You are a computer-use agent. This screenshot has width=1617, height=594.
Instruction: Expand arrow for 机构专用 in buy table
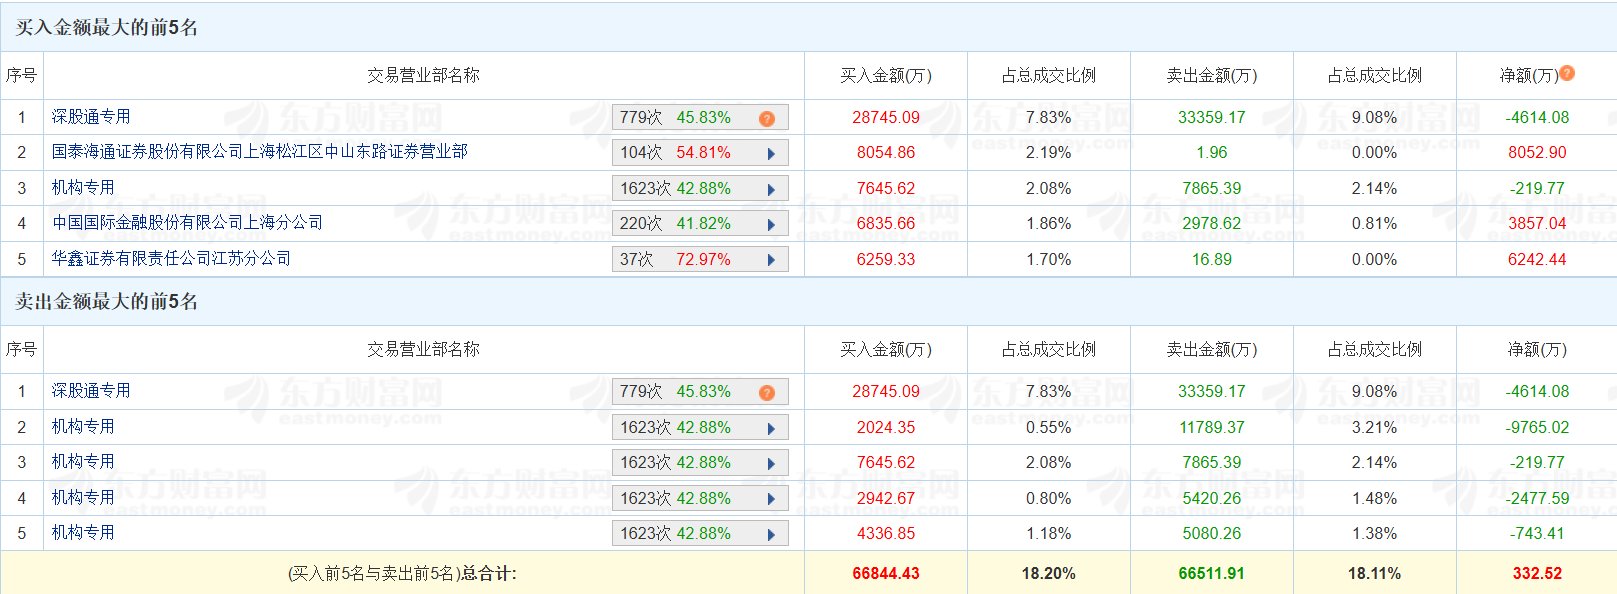pyautogui.click(x=771, y=189)
